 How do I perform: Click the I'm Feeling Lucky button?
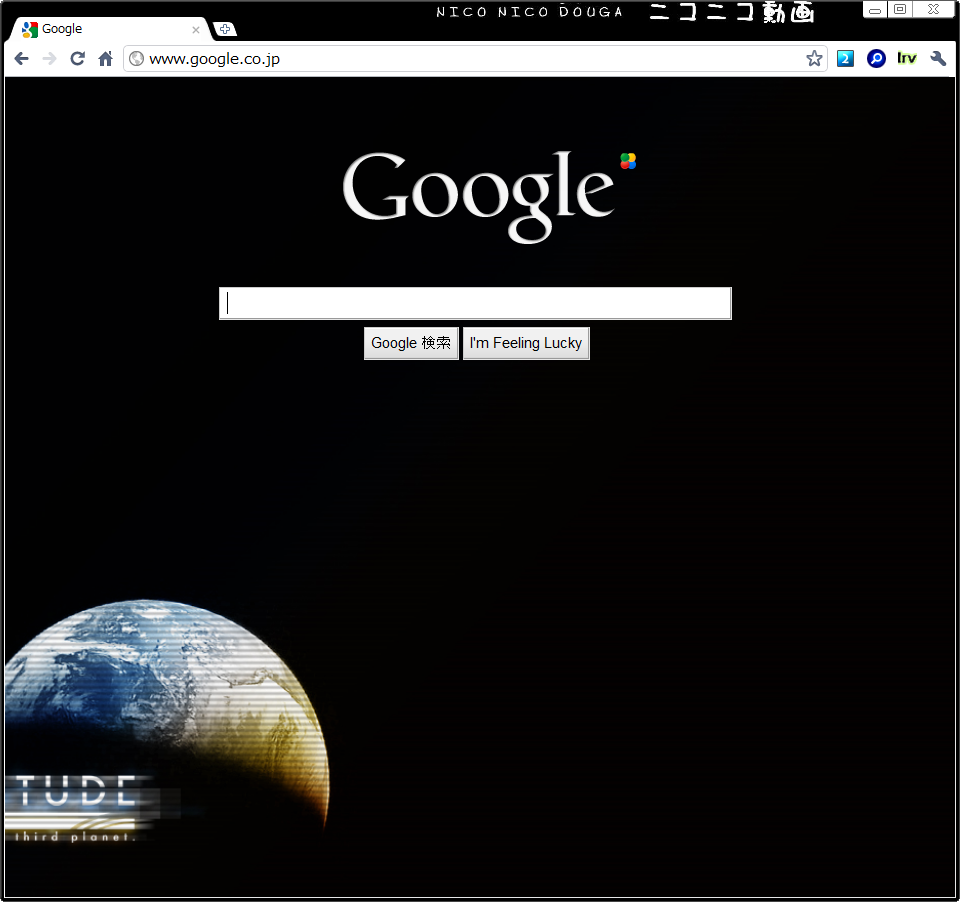pos(526,343)
